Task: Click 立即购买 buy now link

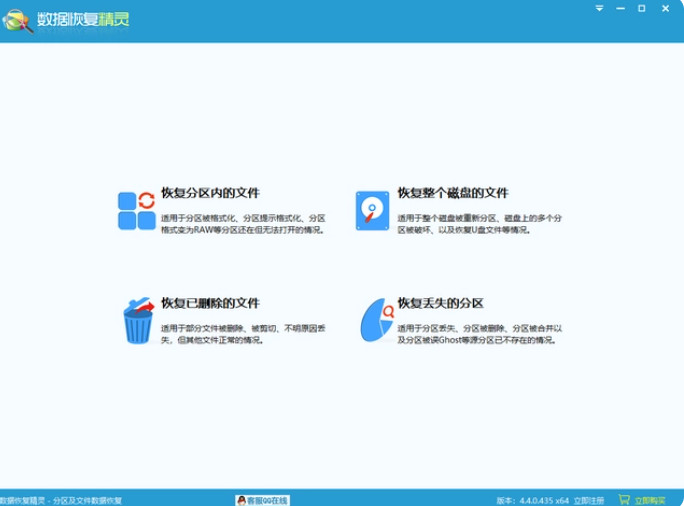Action: pyautogui.click(x=649, y=500)
